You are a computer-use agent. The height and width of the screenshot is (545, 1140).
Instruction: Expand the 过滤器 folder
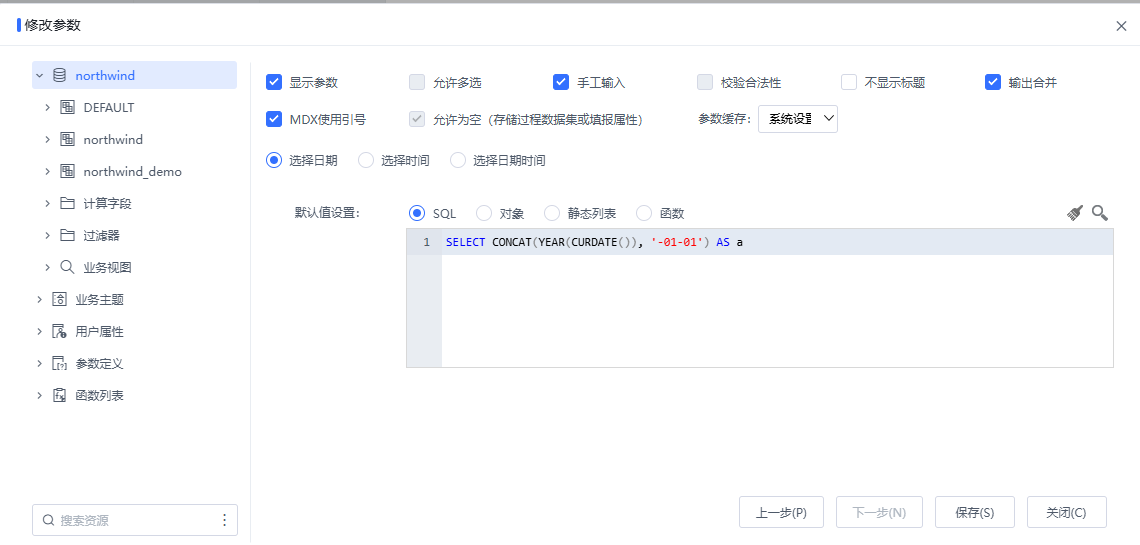tap(47, 235)
